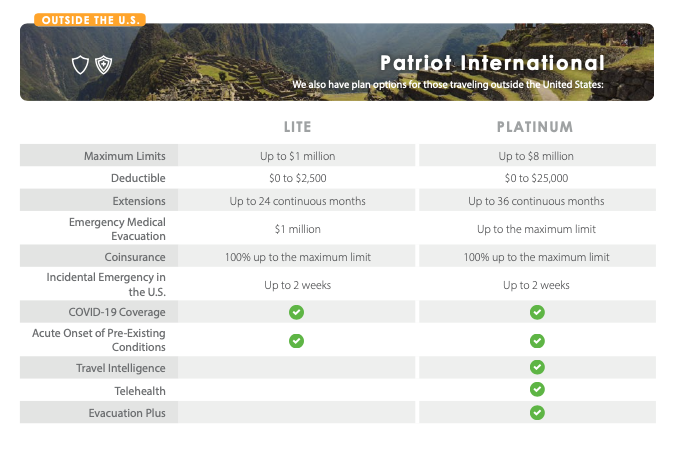680x450 pixels.
Task: Select the PLATINUM plan column header
Action: [x=535, y=127]
